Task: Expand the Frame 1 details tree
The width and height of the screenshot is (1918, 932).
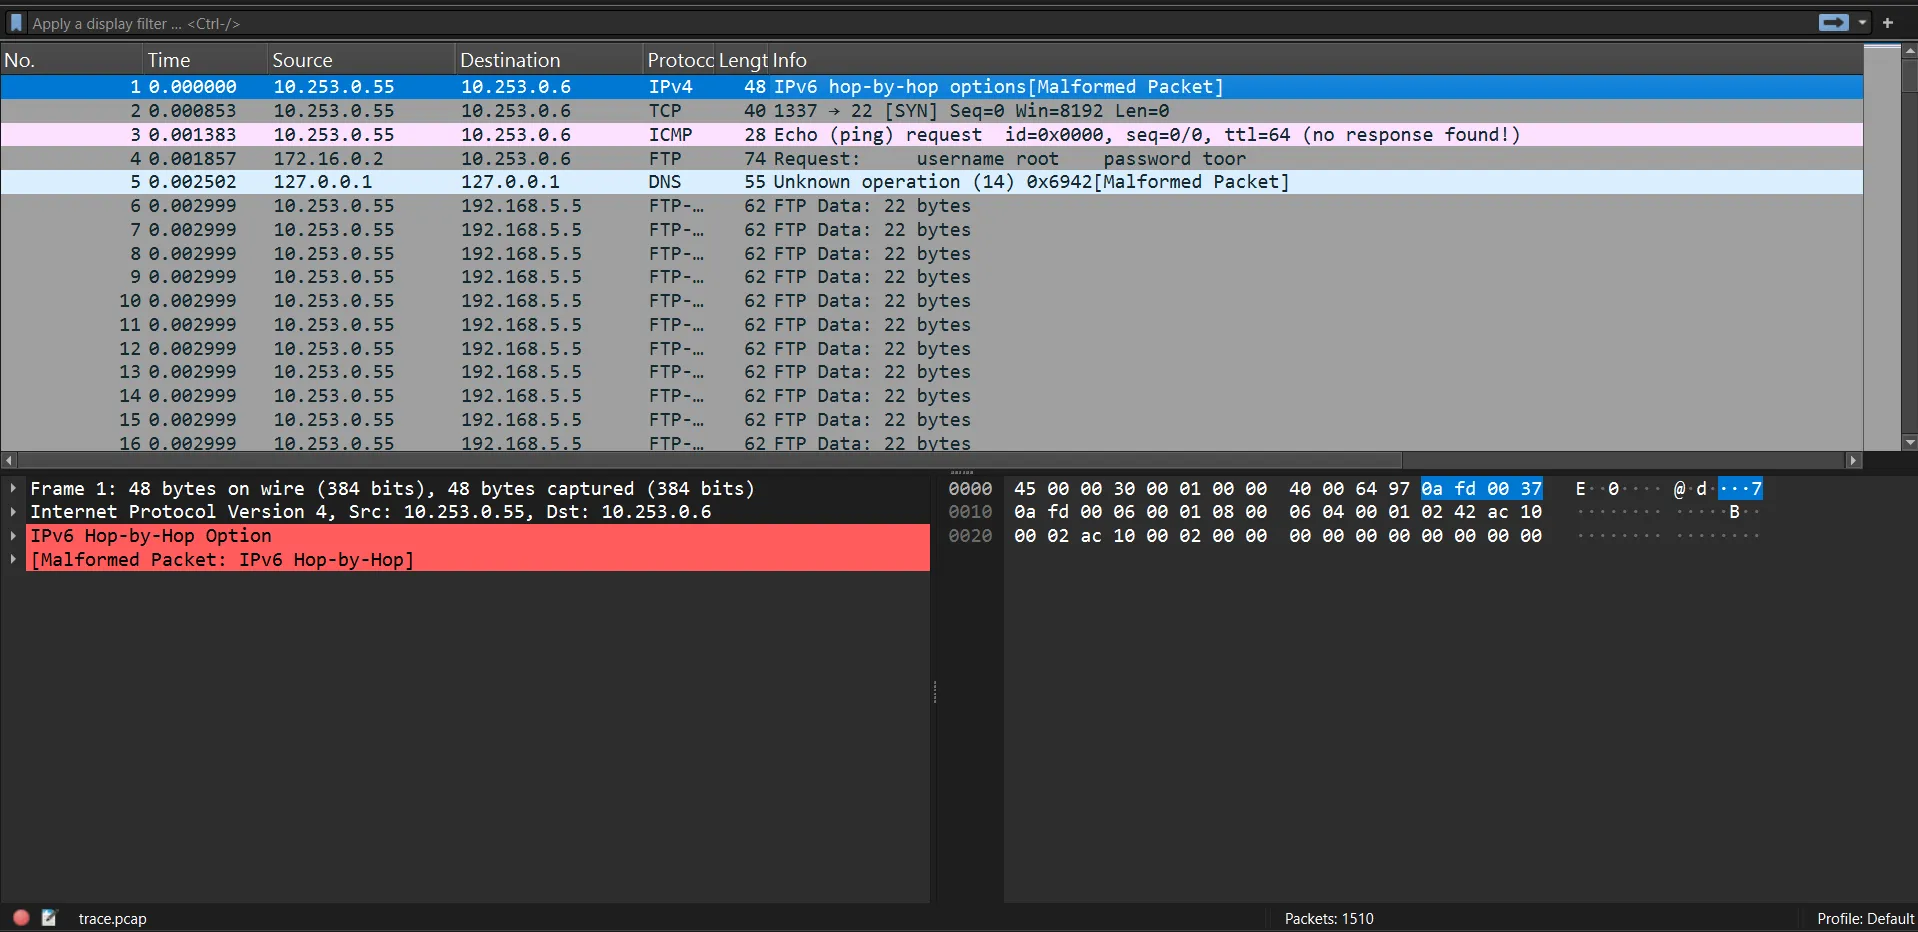Action: [x=13, y=489]
